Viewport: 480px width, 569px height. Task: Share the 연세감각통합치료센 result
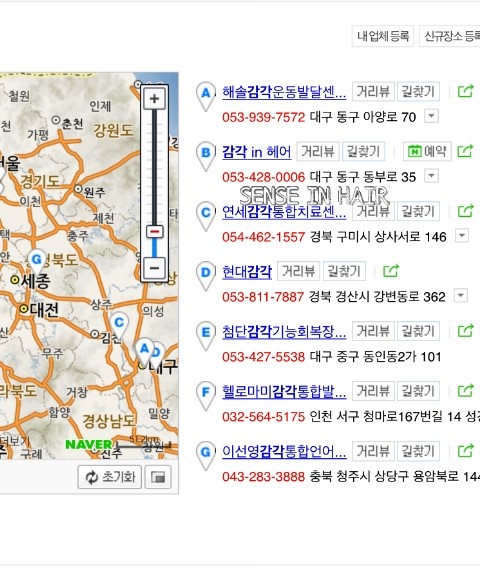[x=465, y=210]
